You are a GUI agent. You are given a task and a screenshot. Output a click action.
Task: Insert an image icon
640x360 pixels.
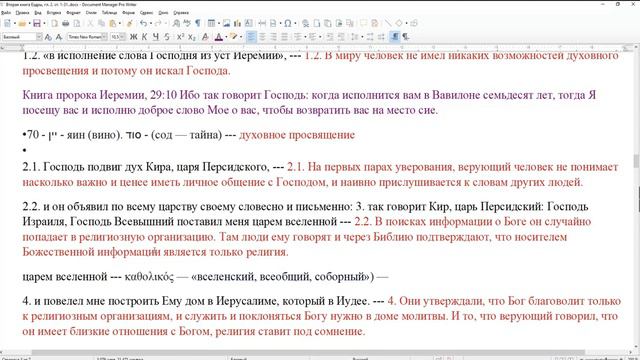coord(227,23)
